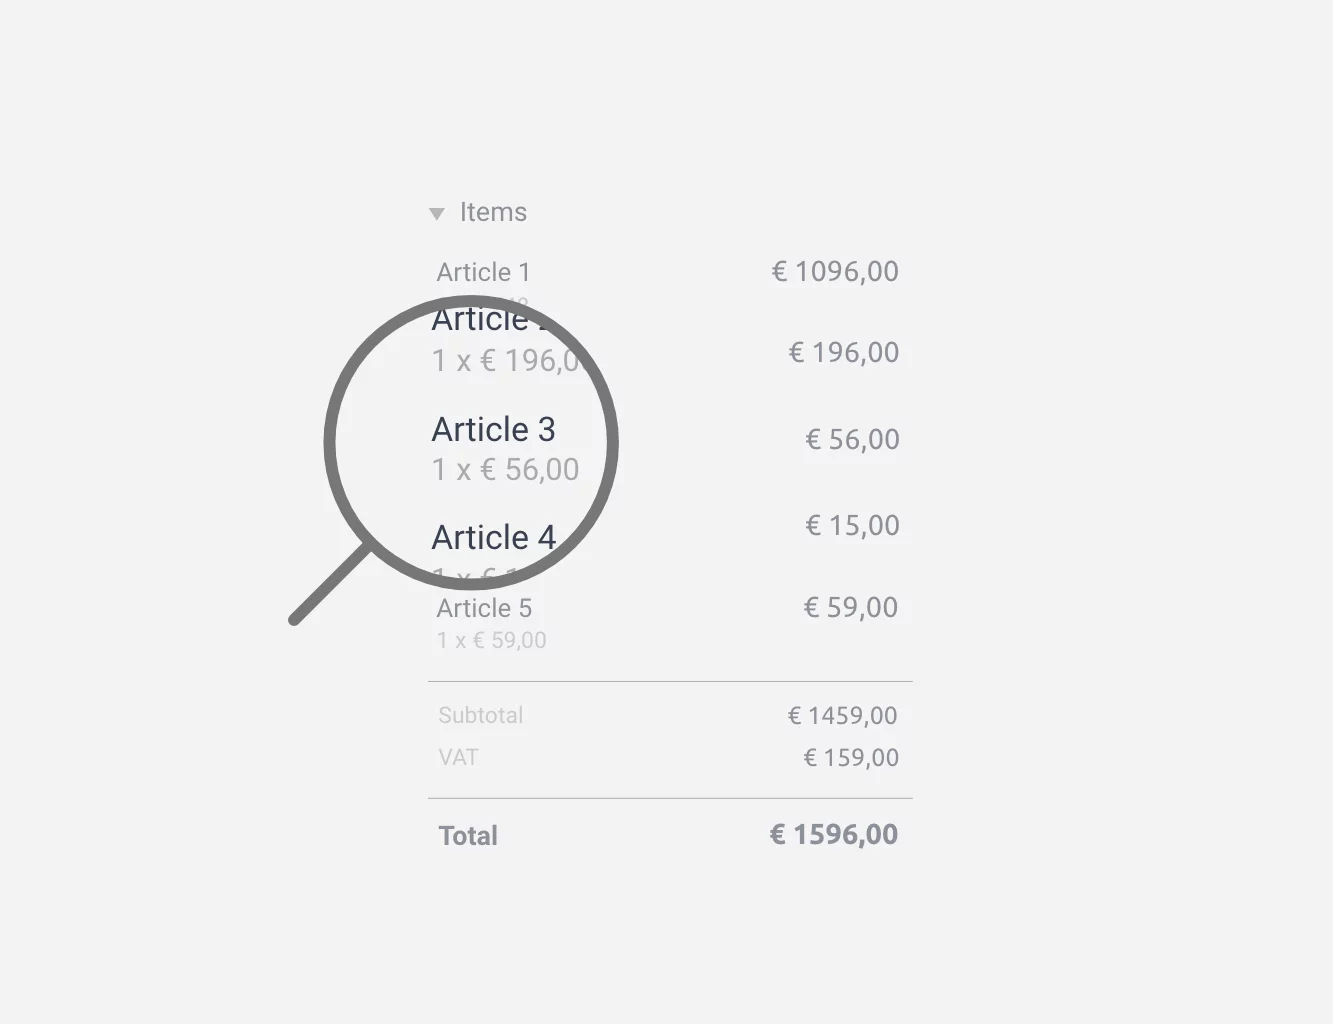Click the Items section heading
Viewport: 1334px width, 1024px height.
[x=493, y=212]
